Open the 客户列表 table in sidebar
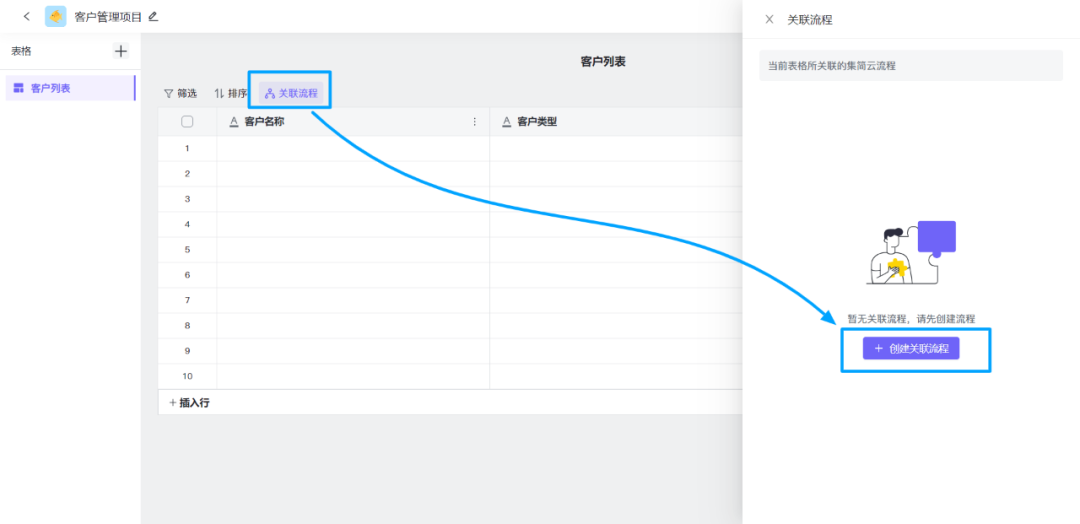This screenshot has width=1080, height=524. pyautogui.click(x=70, y=88)
